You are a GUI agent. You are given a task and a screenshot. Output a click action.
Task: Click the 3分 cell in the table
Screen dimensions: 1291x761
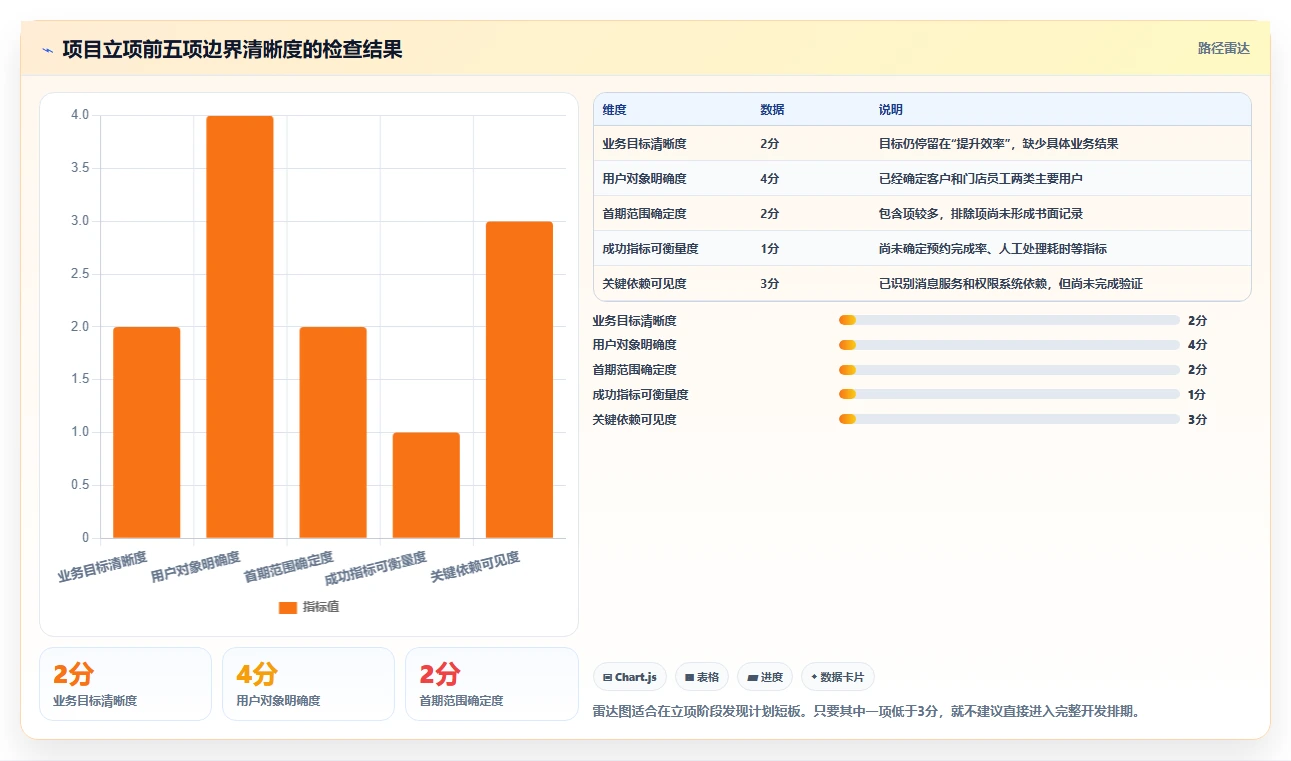click(x=769, y=283)
